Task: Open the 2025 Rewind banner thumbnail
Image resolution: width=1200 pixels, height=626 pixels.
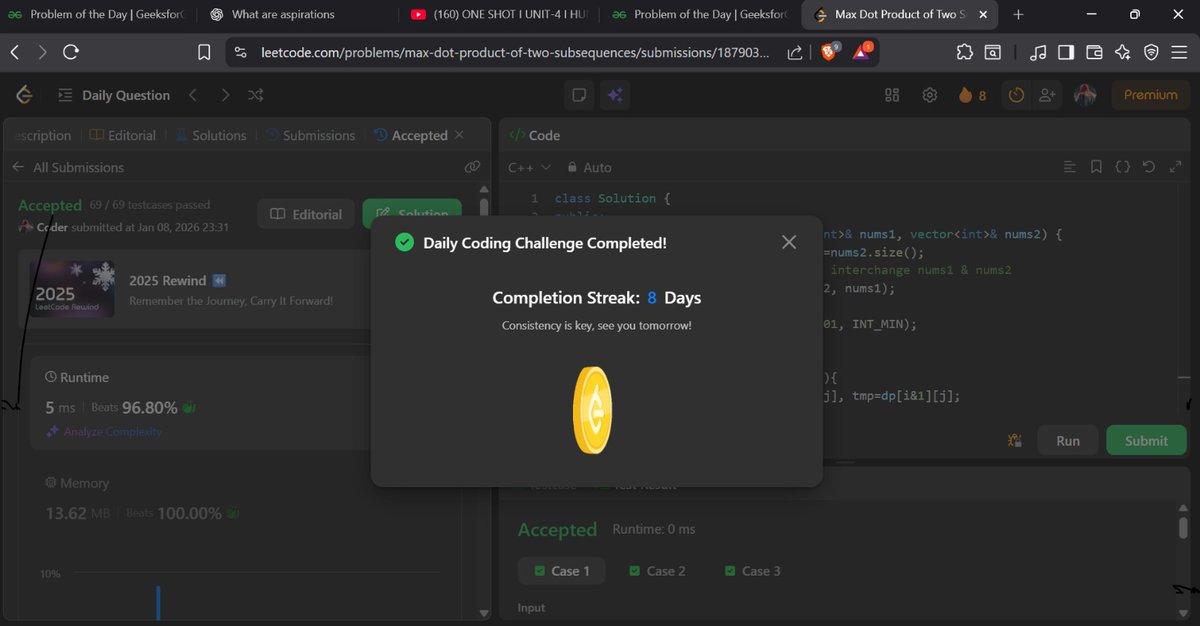Action: [x=71, y=290]
